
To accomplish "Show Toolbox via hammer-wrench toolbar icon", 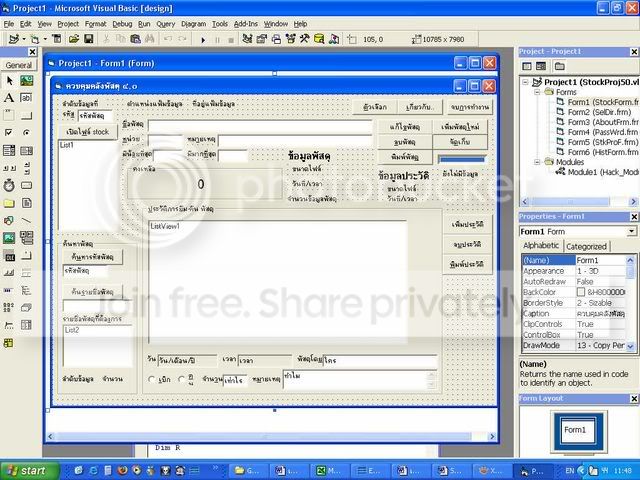I will (x=305, y=39).
